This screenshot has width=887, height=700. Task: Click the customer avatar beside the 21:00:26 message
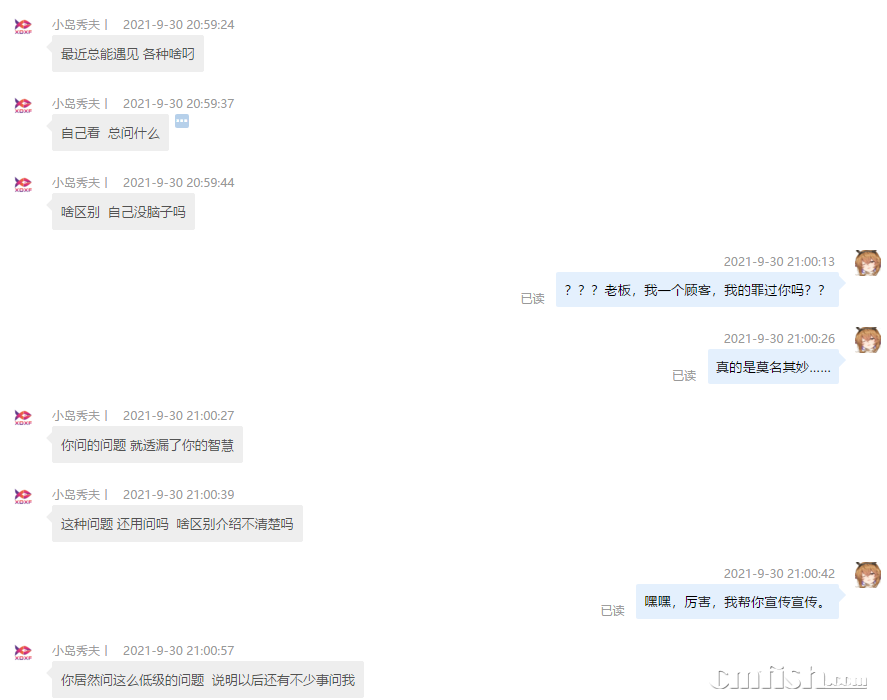(867, 340)
